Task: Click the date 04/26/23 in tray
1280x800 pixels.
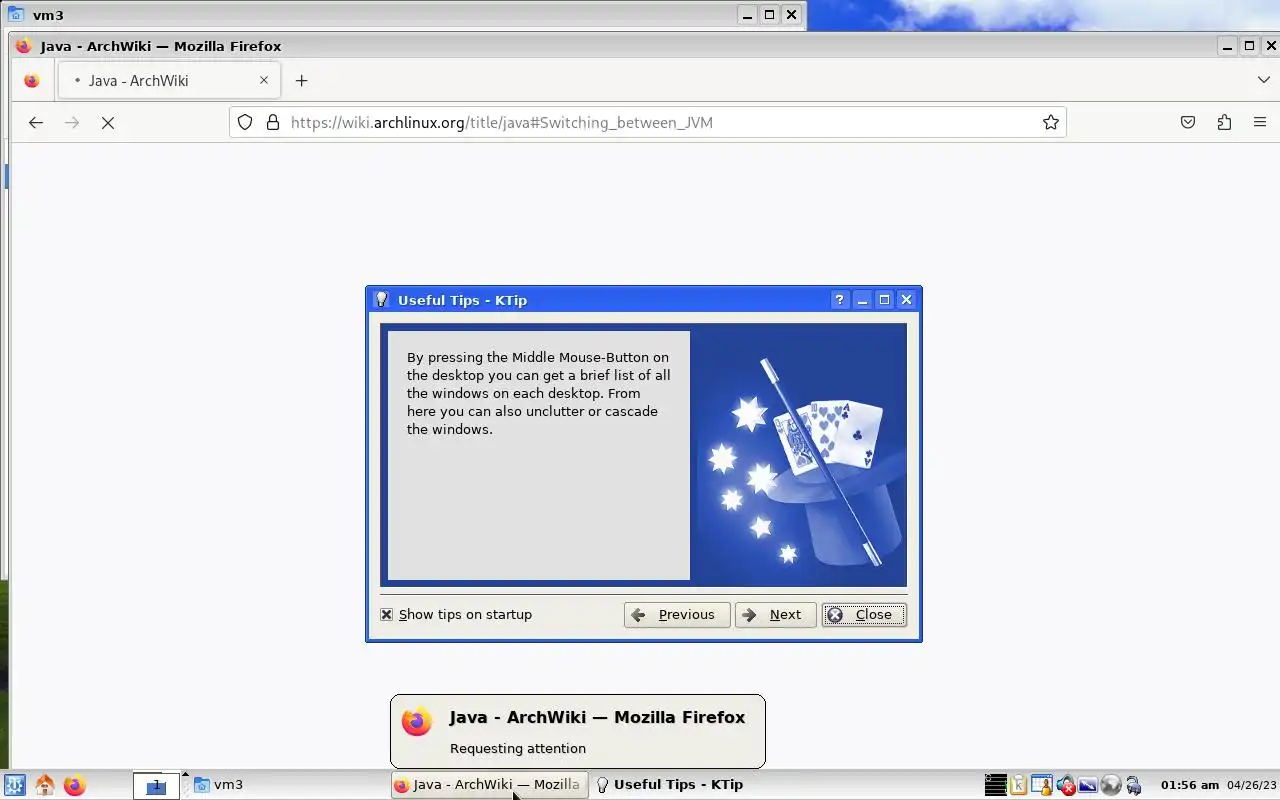Action: (x=1252, y=785)
